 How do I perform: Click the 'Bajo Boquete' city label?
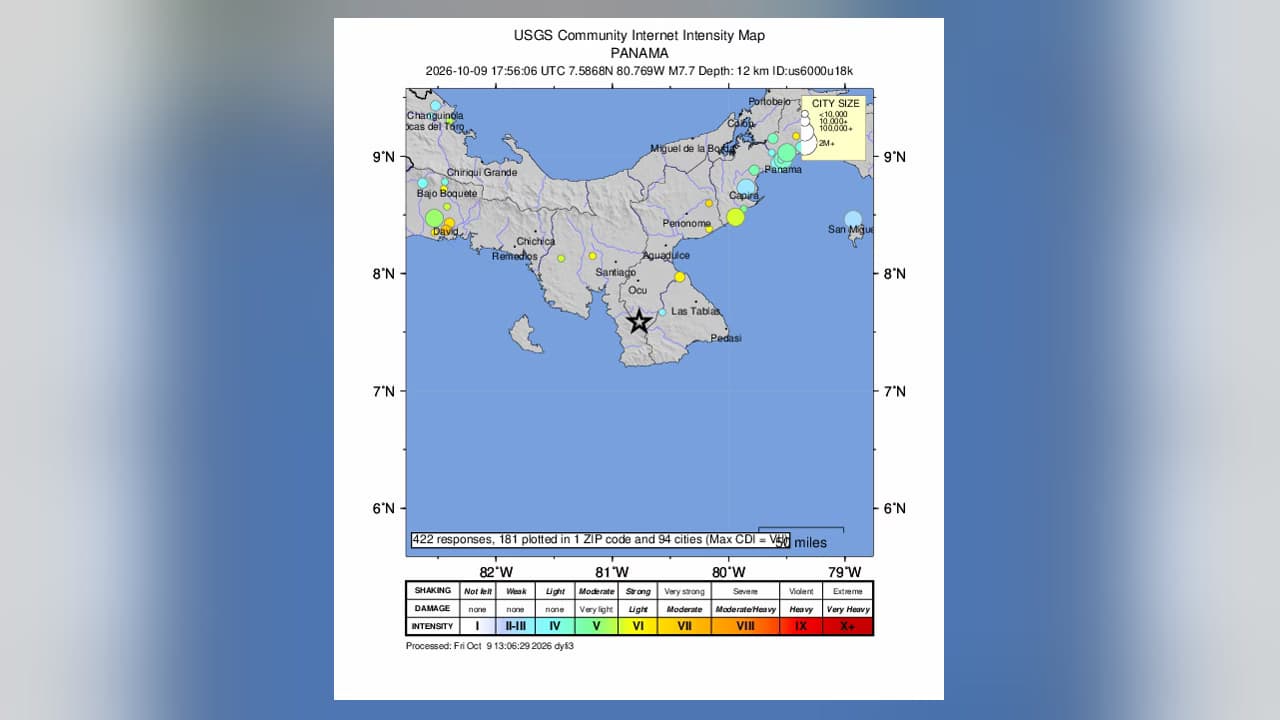(x=447, y=193)
